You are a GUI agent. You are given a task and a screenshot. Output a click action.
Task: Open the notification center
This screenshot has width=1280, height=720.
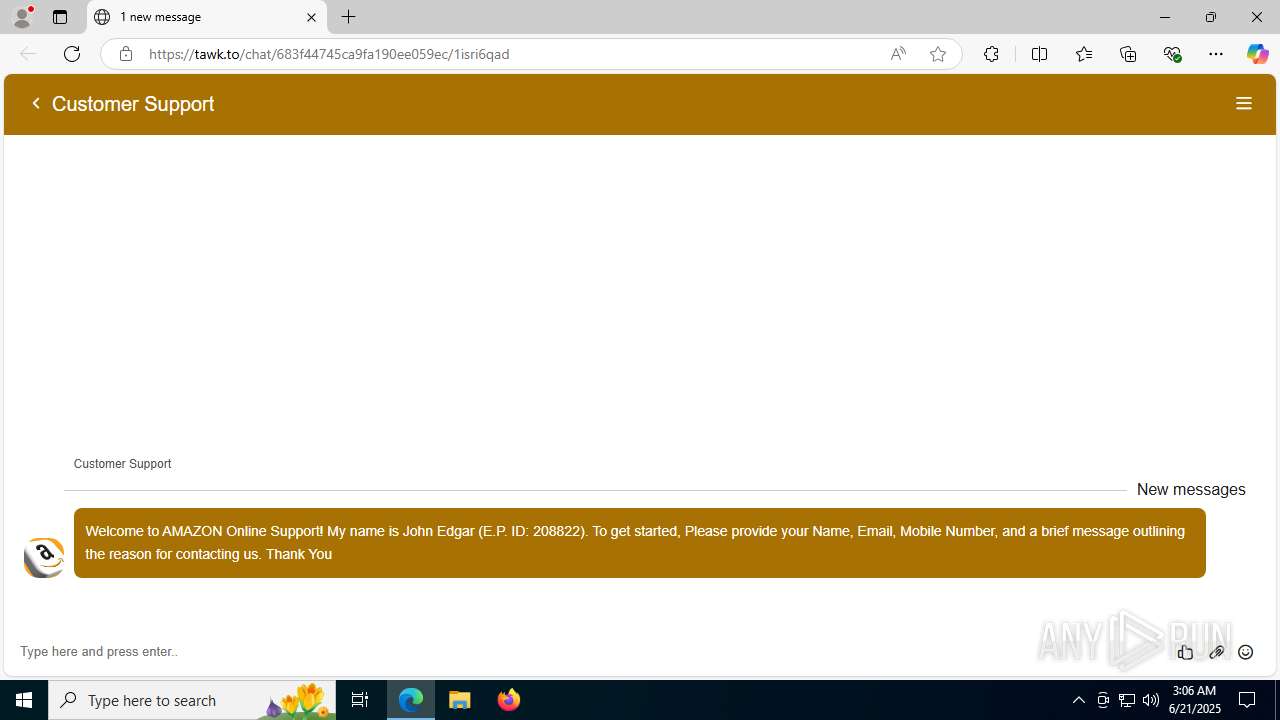[1248, 700]
